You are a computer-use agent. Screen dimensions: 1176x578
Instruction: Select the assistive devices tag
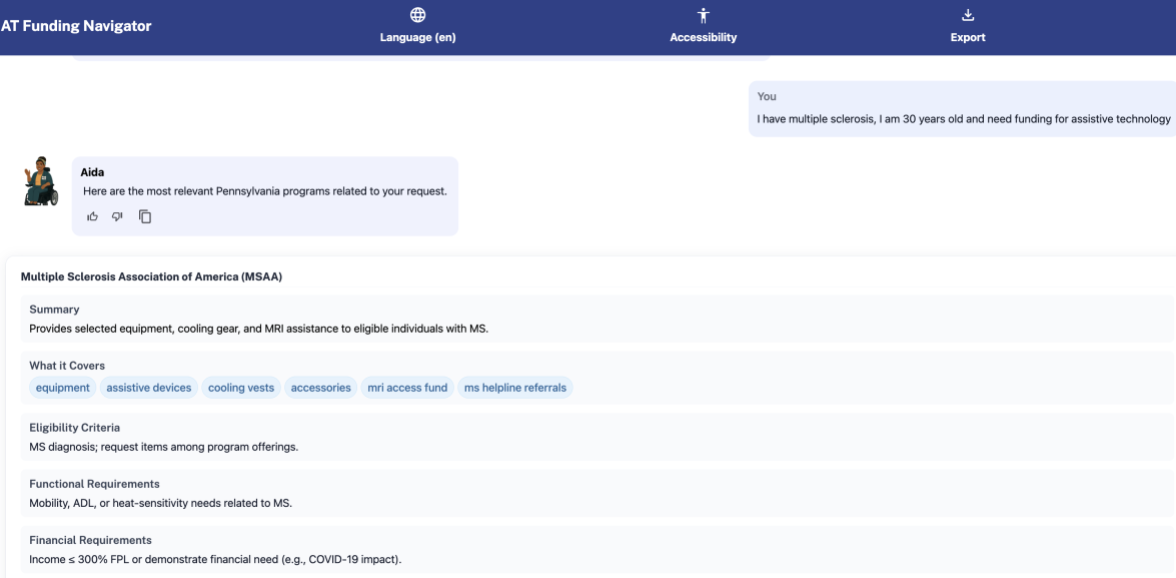click(148, 387)
